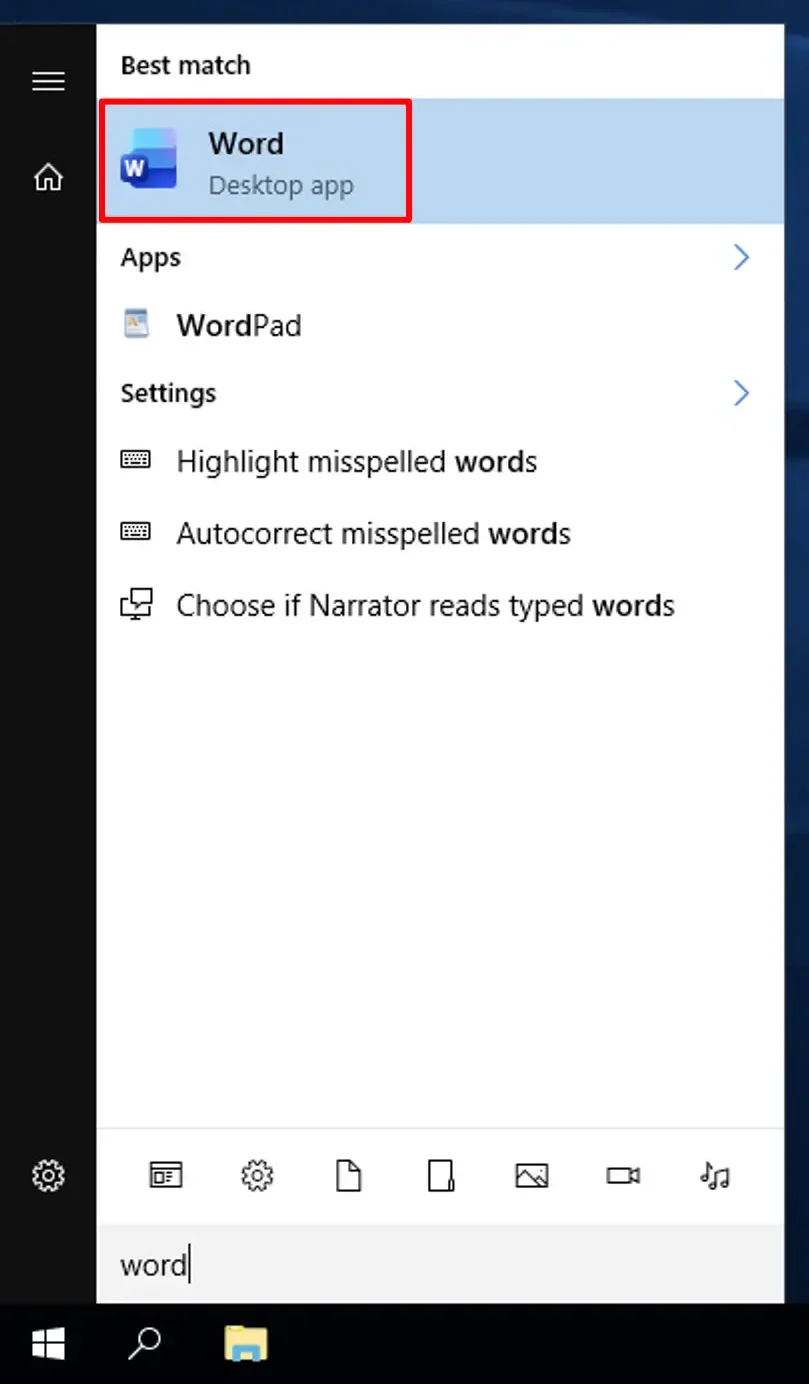809x1385 pixels.
Task: Launch WordPad from the Apps list
Action: click(x=238, y=325)
